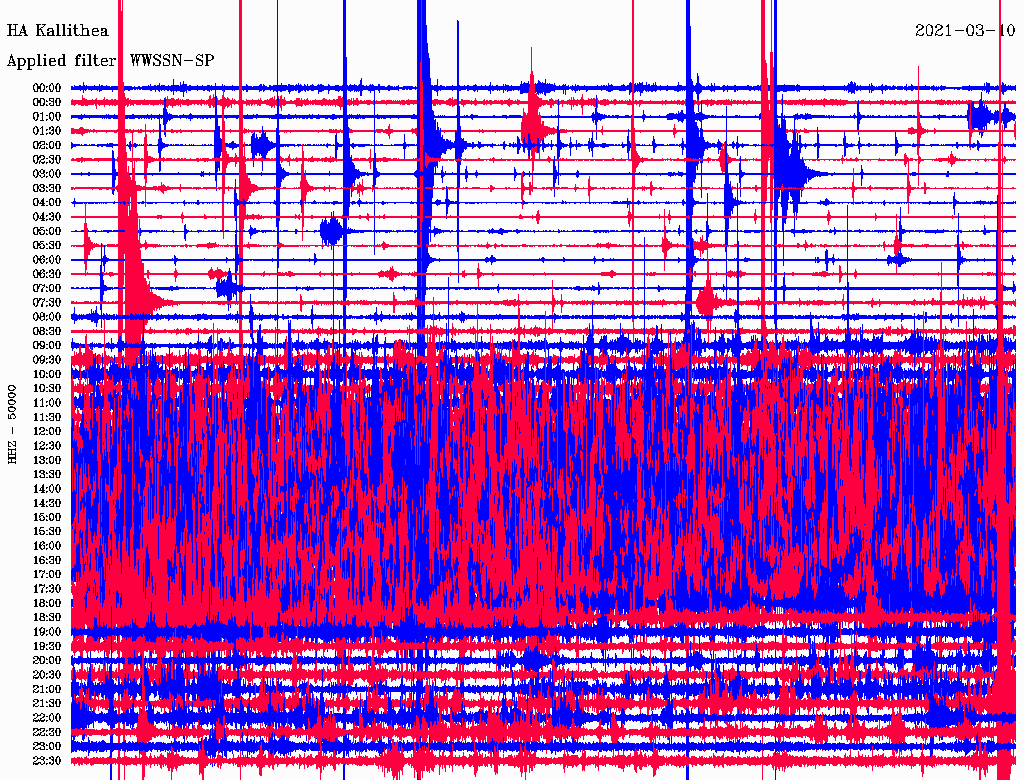Select the 07:00 time label
Viewport: 1024px width, 780px height.
click(47, 289)
